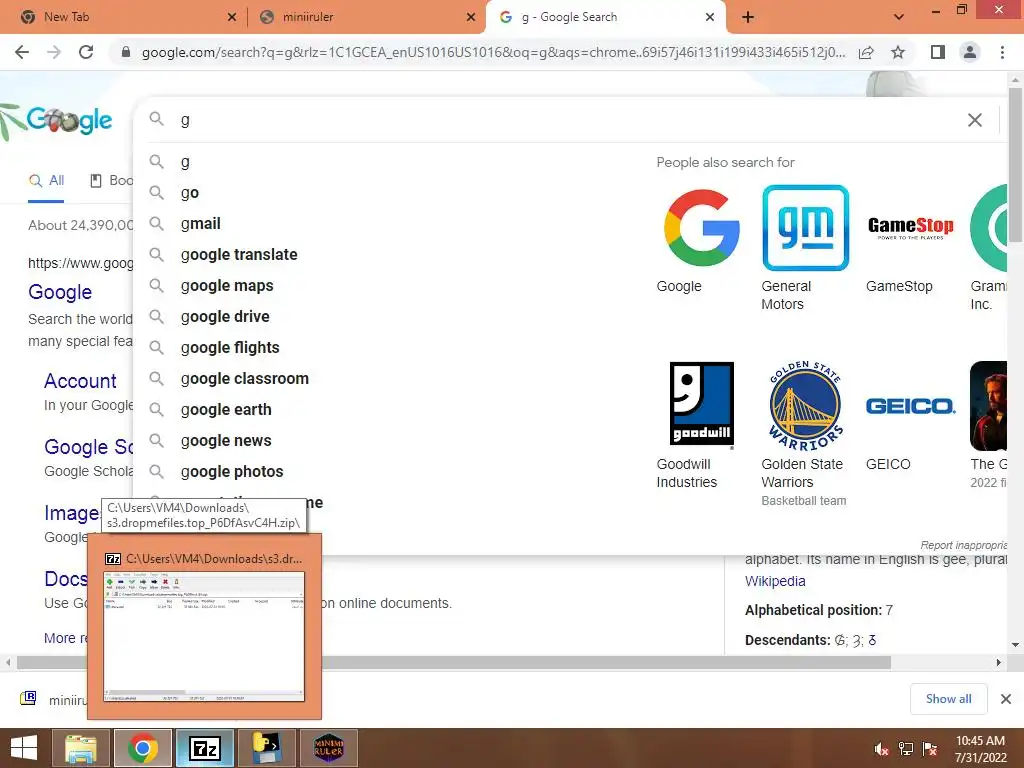
Task: Open the Account sitelink
Action: coord(80,381)
